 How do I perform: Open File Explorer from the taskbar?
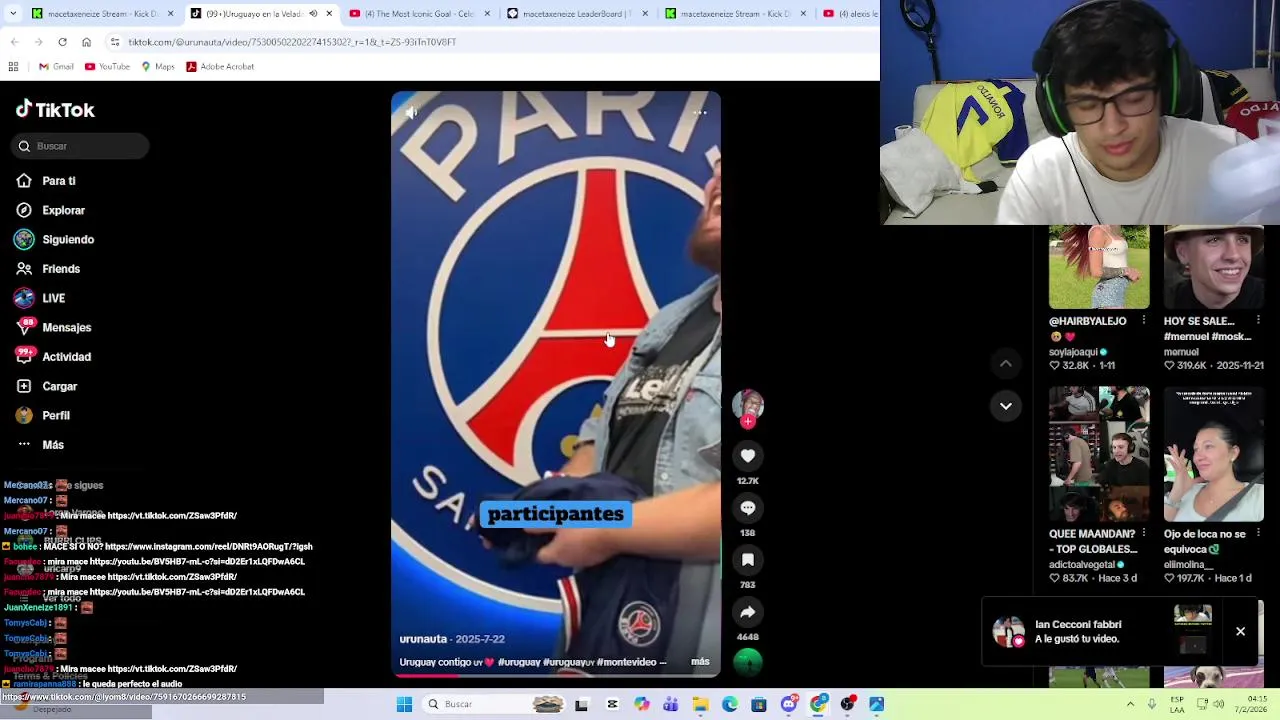700,704
